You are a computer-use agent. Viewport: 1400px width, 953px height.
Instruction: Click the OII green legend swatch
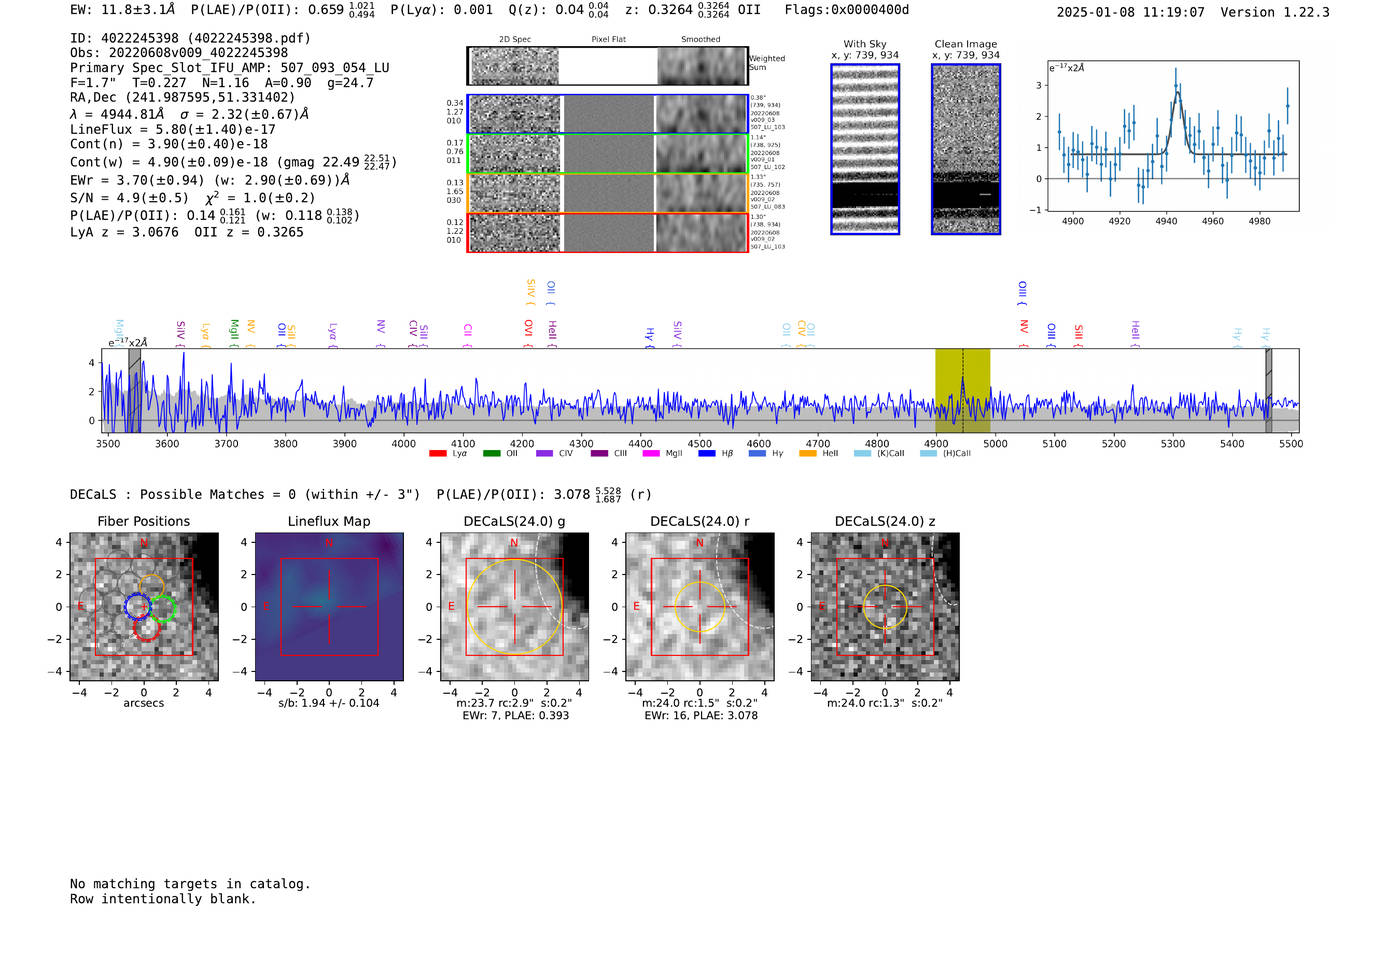[491, 453]
